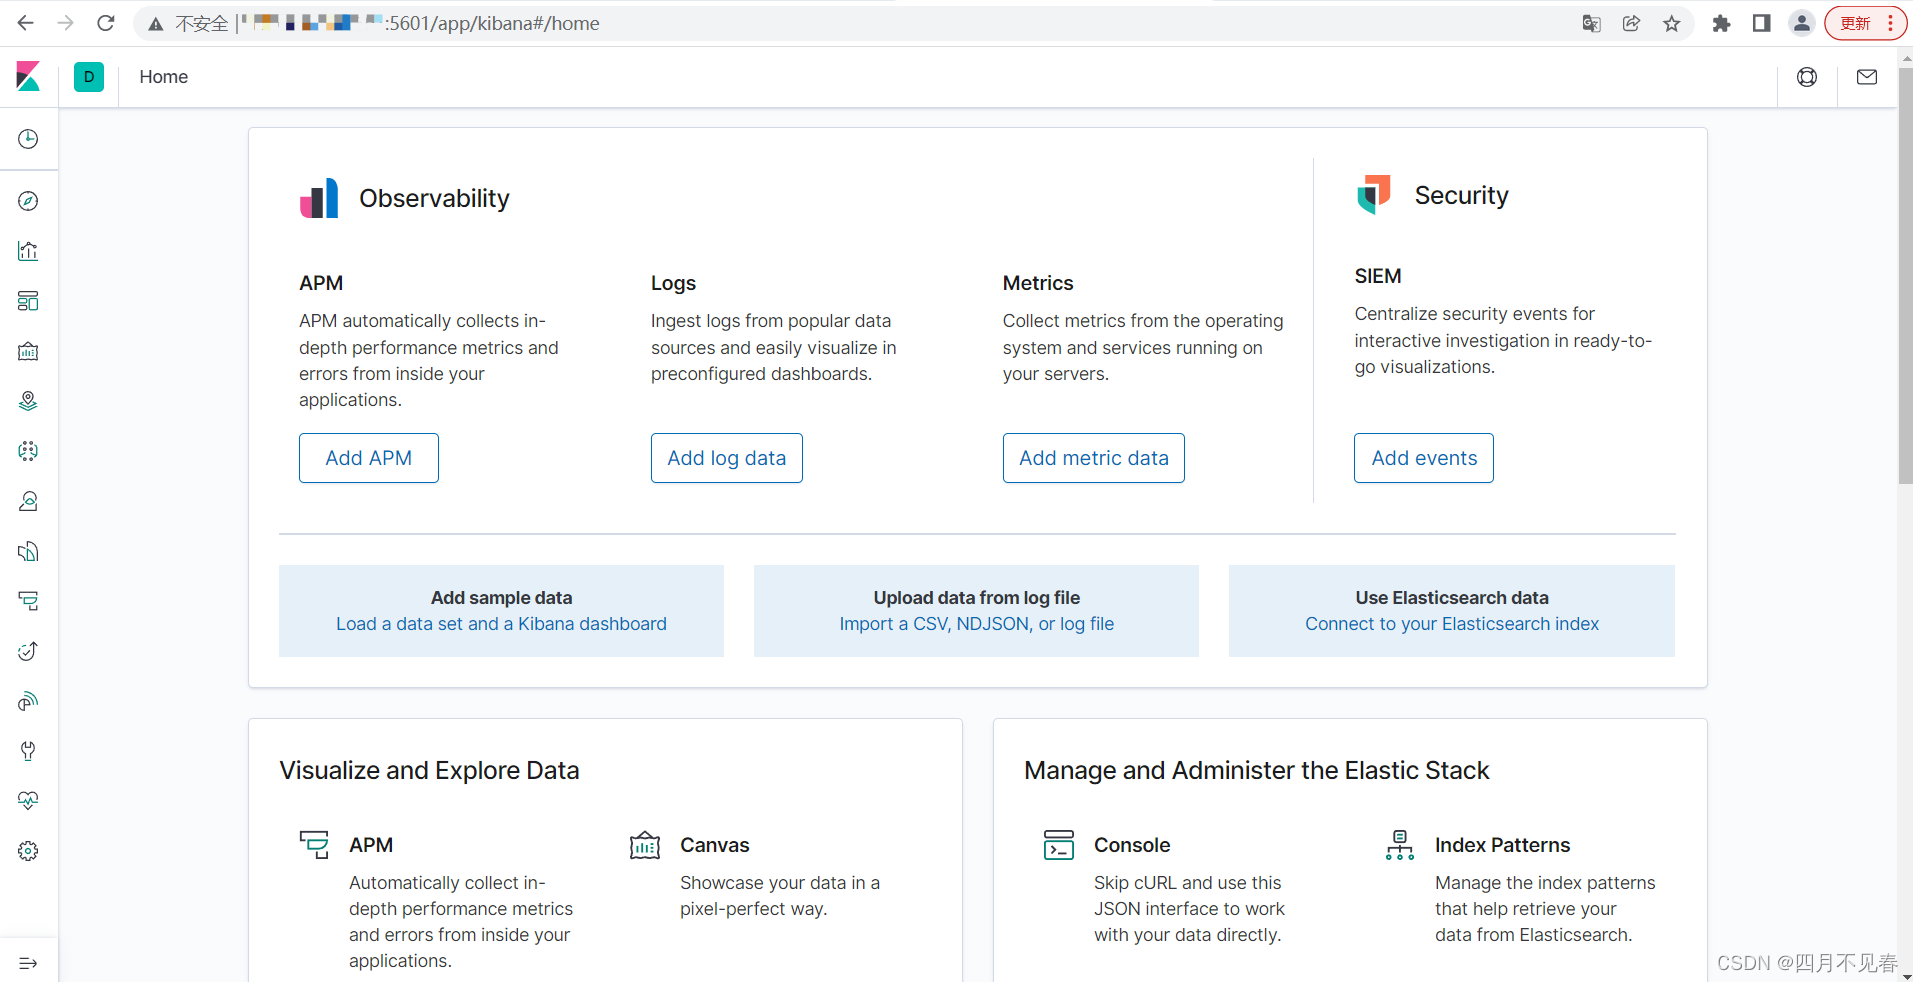The height and width of the screenshot is (982, 1913).
Task: Click the Add events button
Action: (x=1424, y=458)
